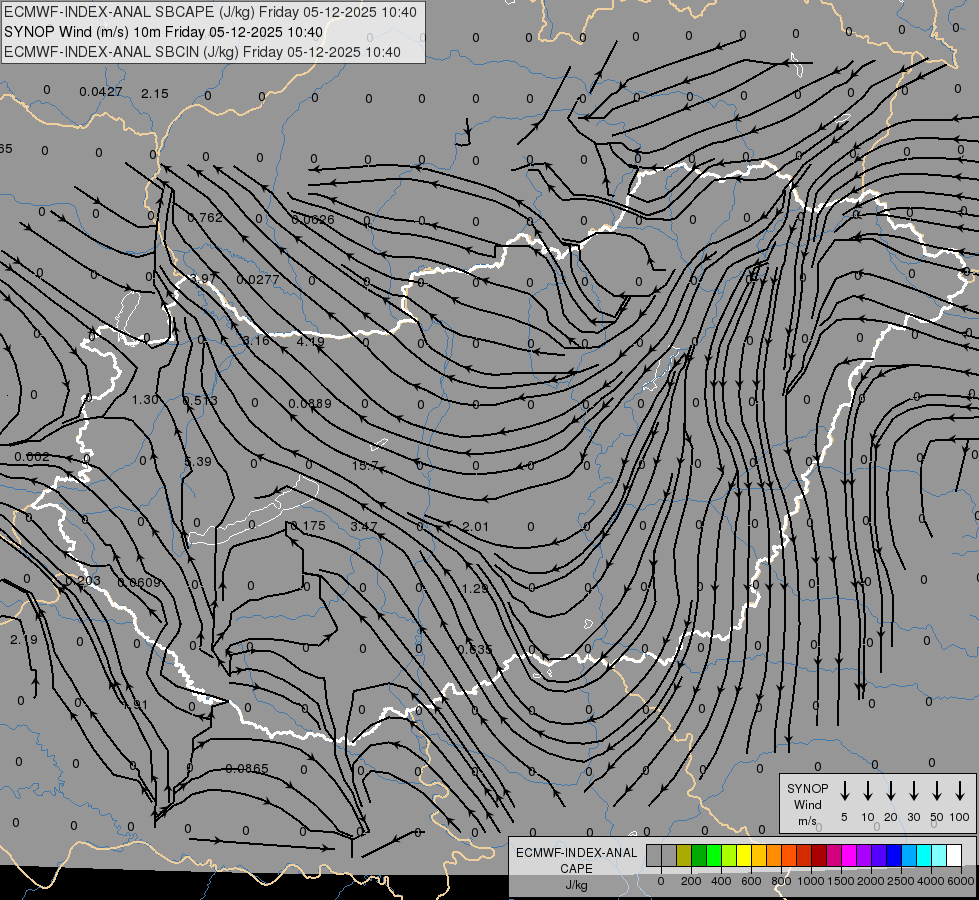The image size is (979, 900).
Task: Click the 0.0427 CAPE value on map
Action: tap(101, 92)
